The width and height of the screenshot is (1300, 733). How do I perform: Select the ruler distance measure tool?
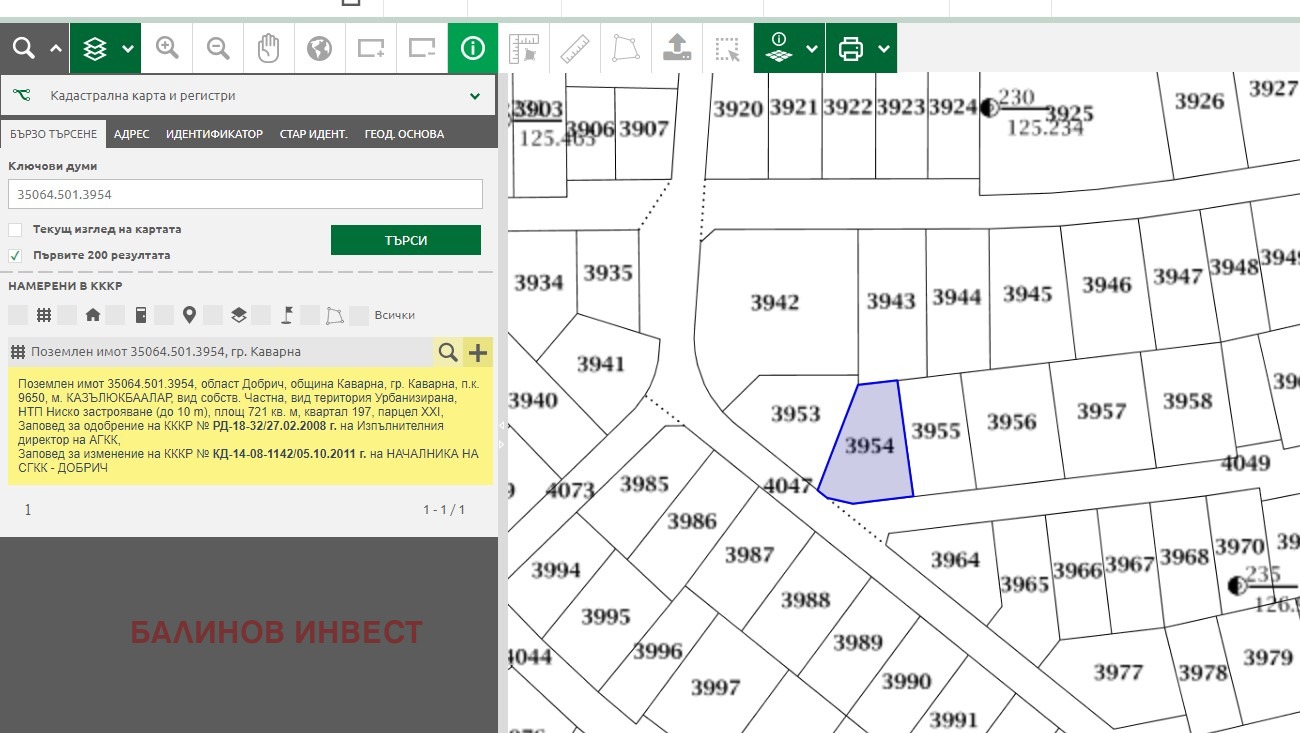tap(575, 48)
